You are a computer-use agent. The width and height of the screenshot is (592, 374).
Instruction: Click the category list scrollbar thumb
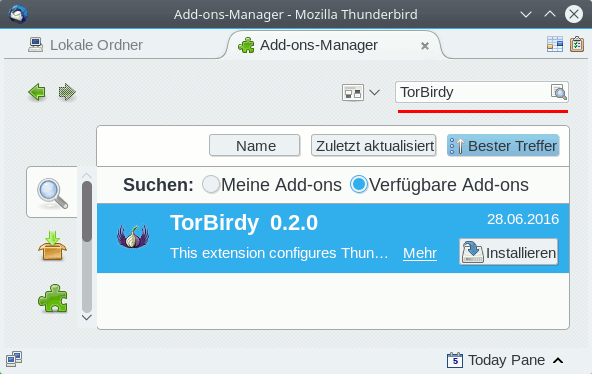coord(87,211)
